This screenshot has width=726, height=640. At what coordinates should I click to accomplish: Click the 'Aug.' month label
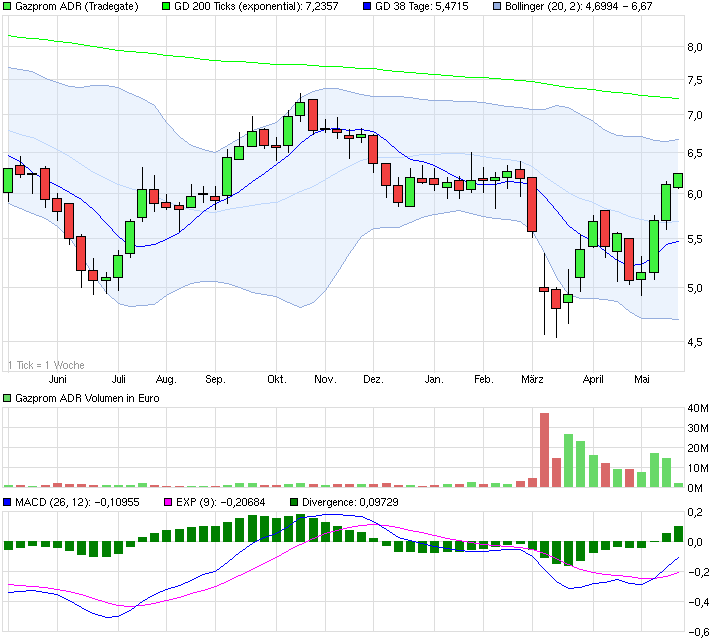coord(166,379)
